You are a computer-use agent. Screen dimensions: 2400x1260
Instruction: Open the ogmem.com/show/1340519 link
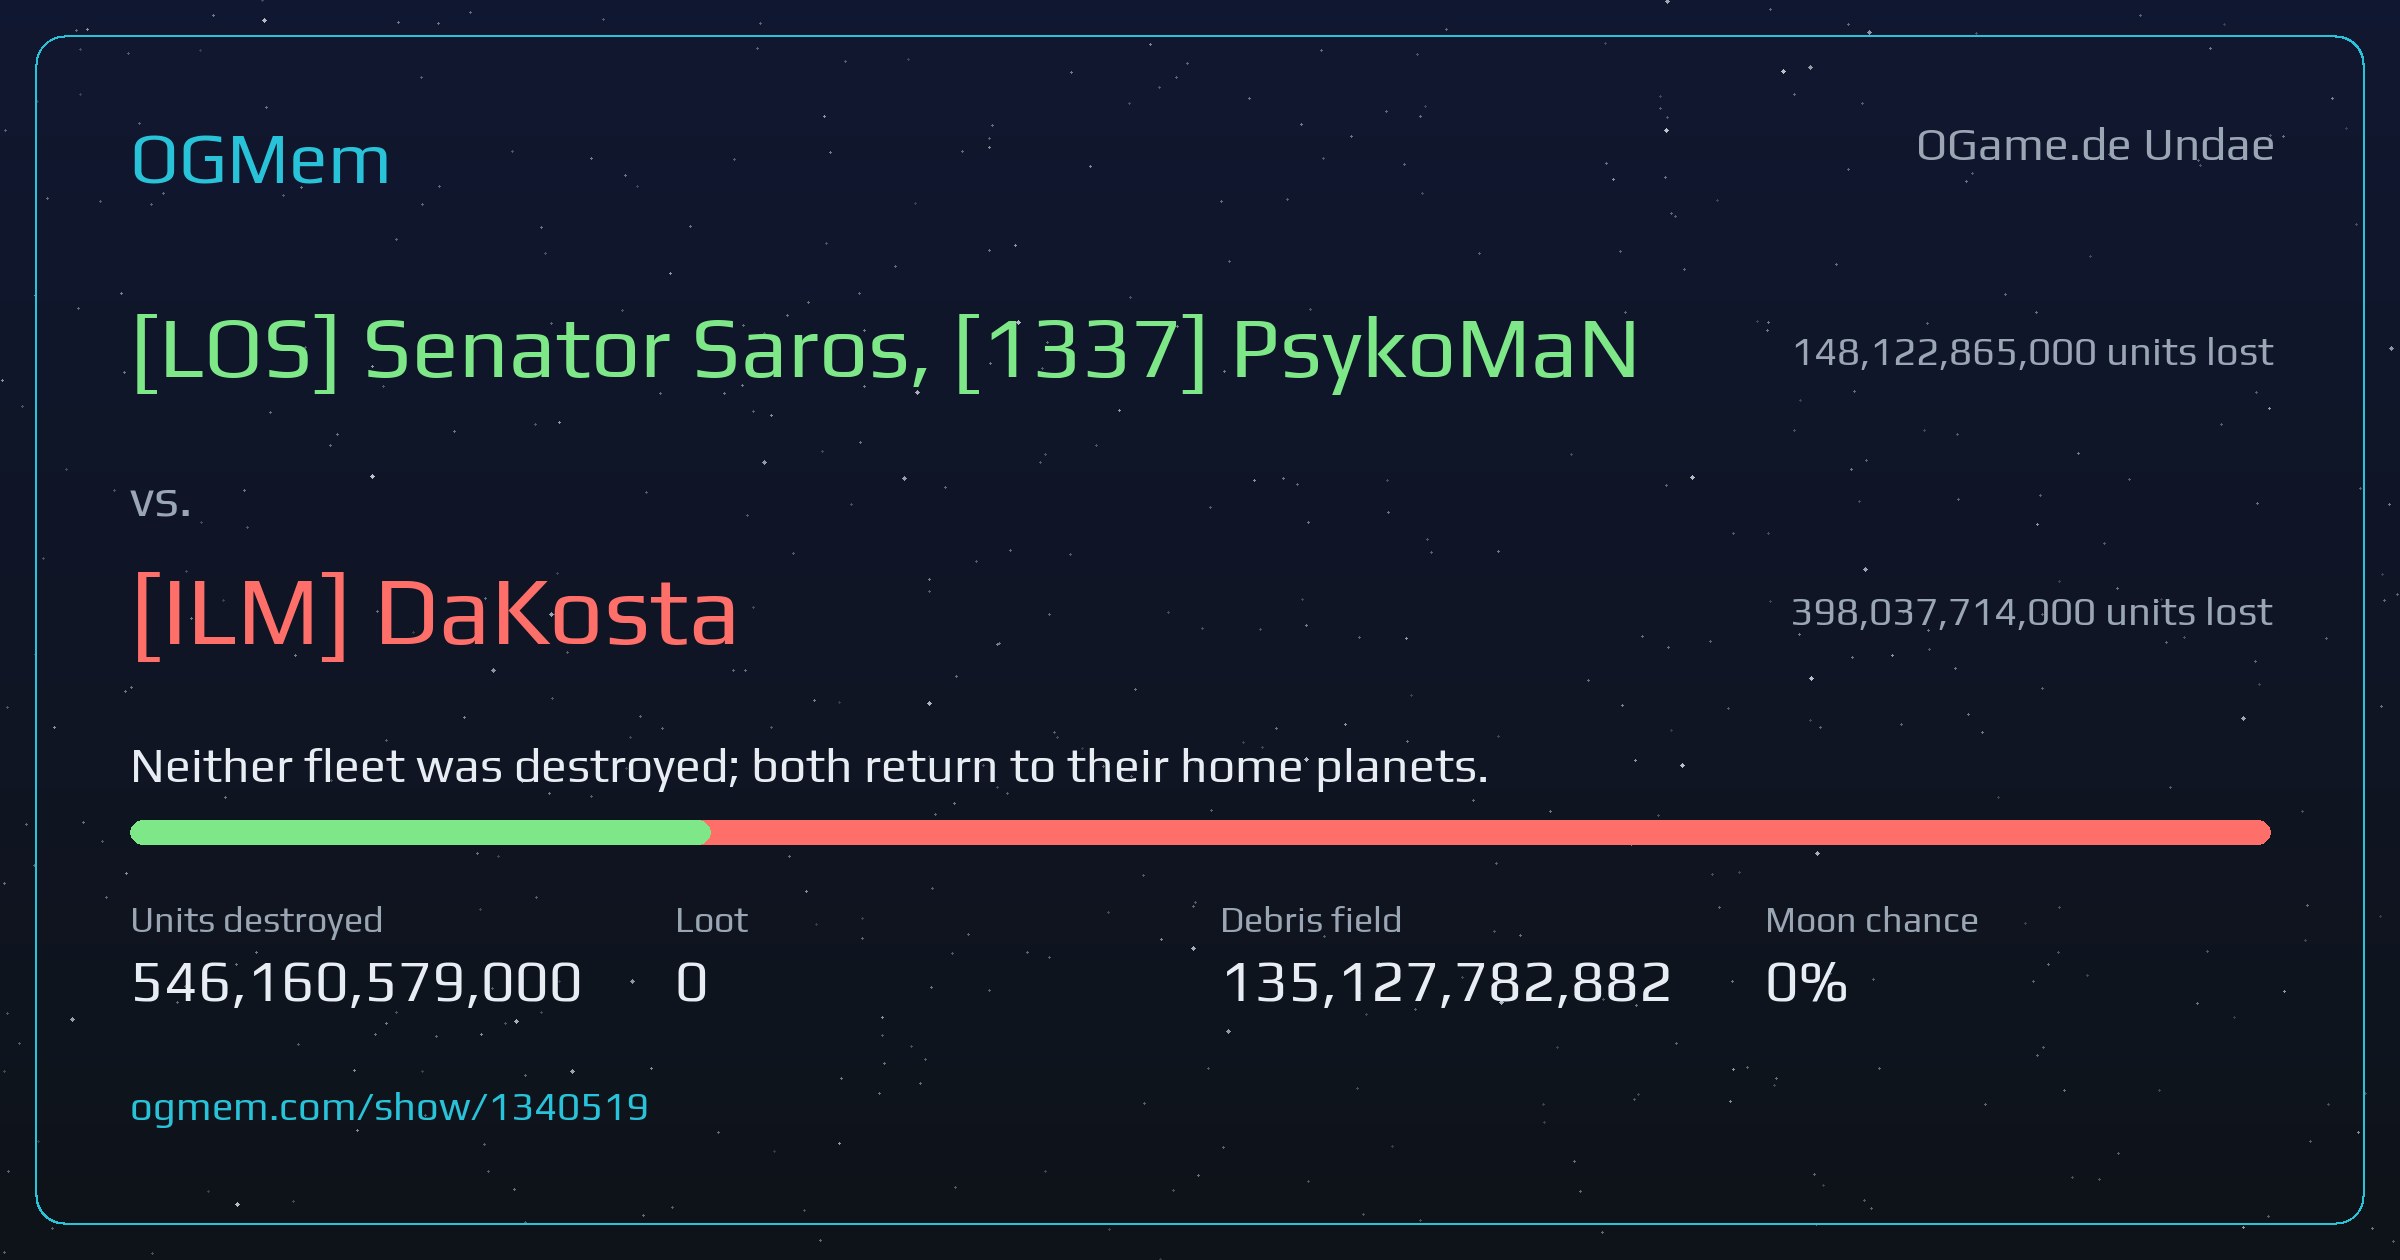(389, 1108)
